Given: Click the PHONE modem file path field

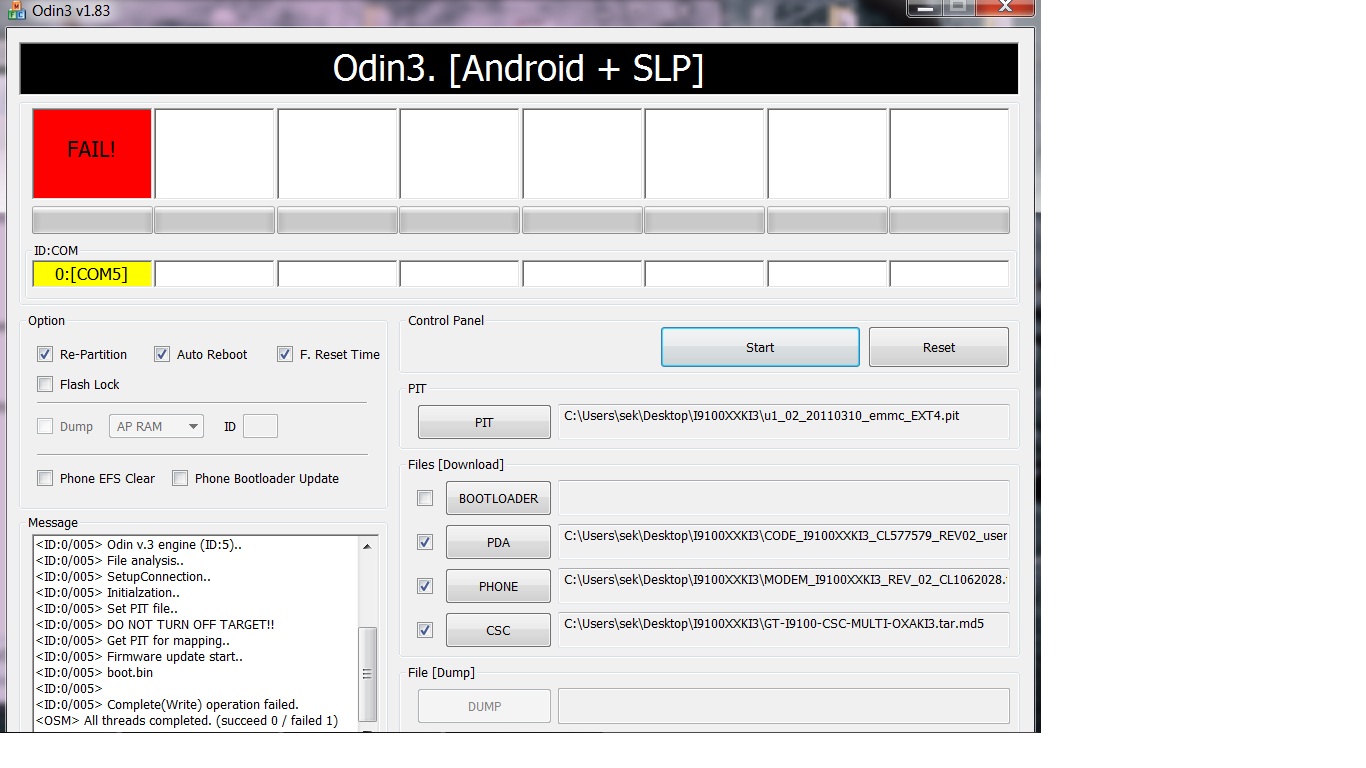Looking at the screenshot, I should (x=784, y=585).
